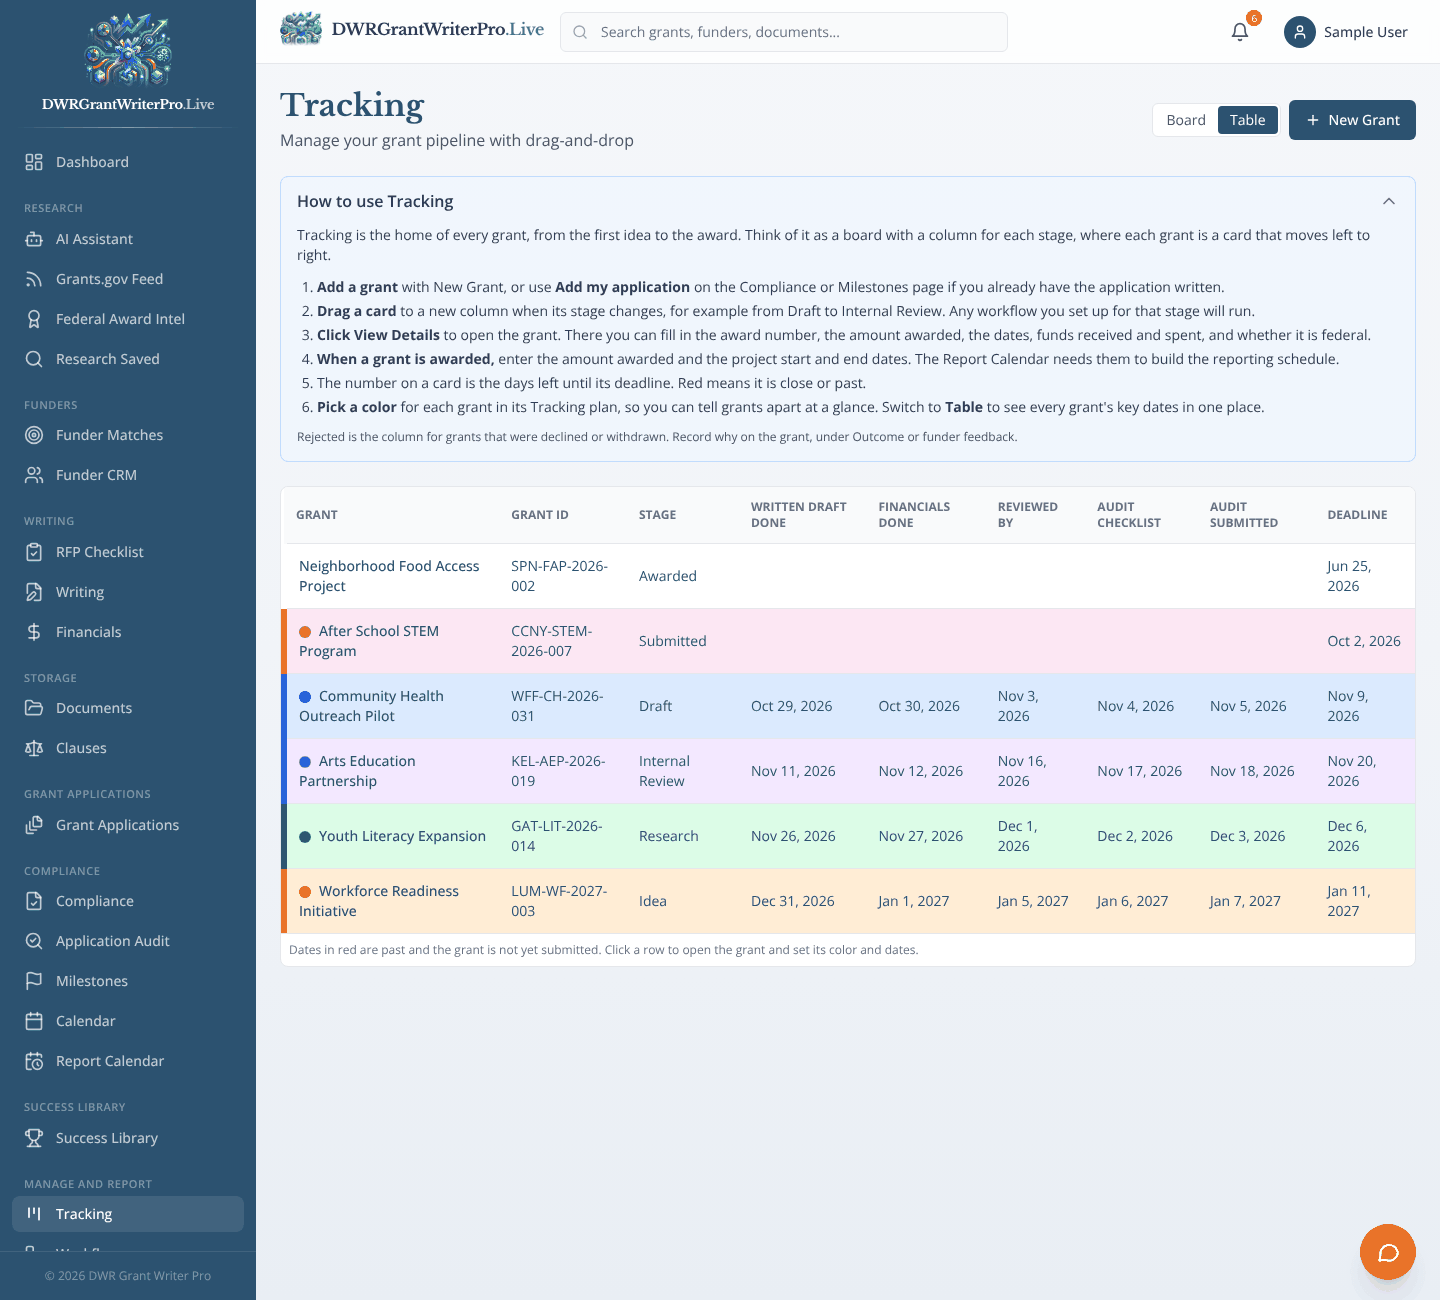Open the Dashboard grid icon

[34, 162]
